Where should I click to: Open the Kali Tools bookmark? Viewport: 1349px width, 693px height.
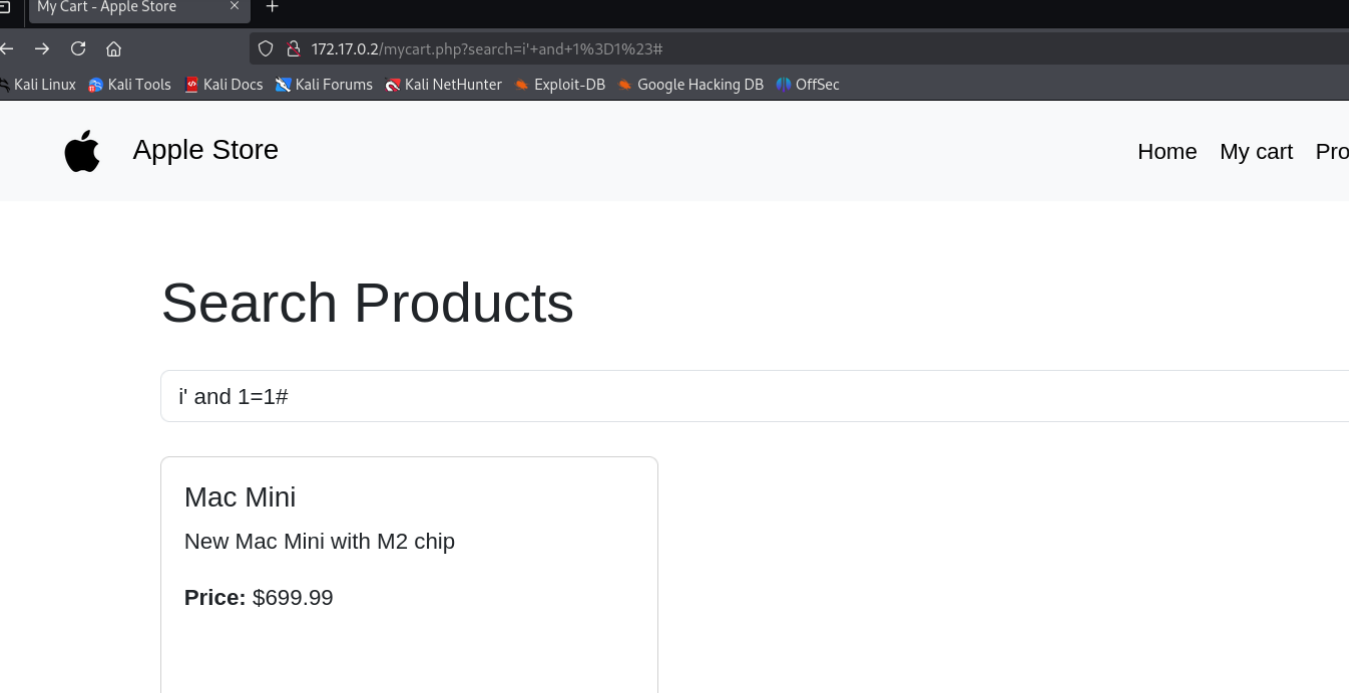pos(129,85)
